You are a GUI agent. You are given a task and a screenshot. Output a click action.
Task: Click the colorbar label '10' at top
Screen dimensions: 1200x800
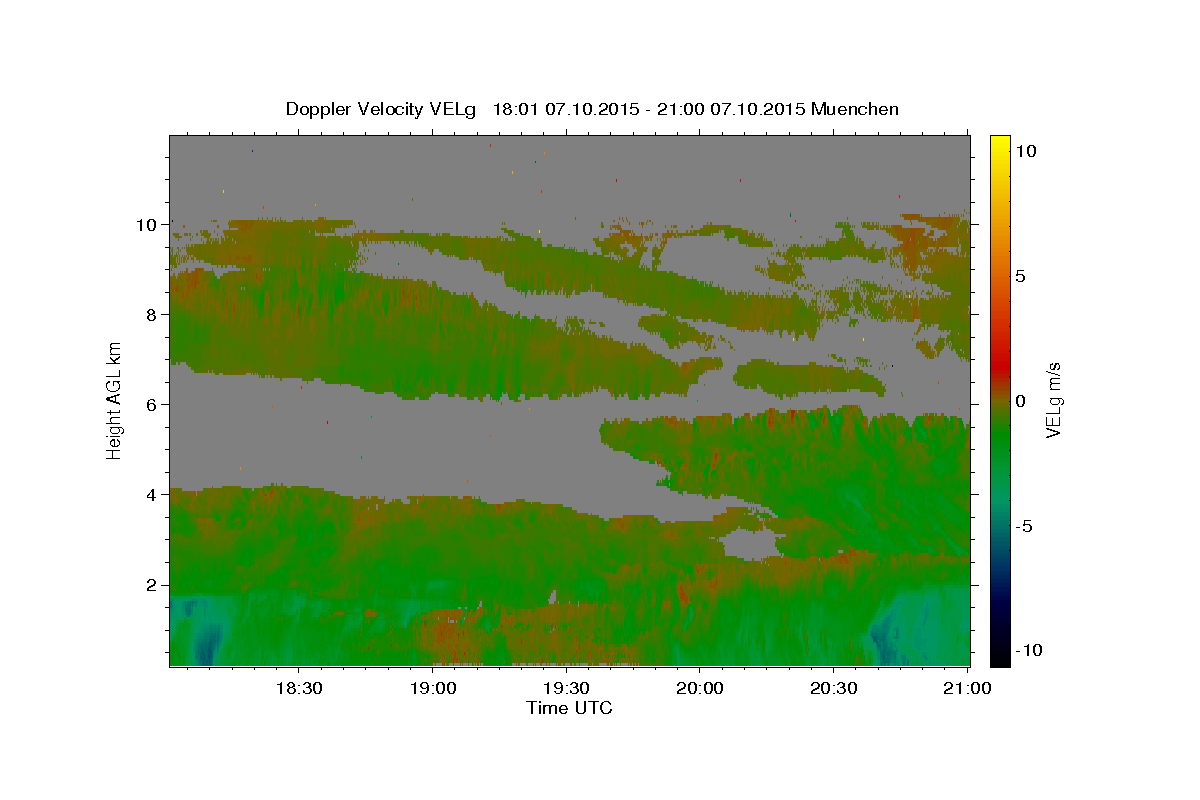tap(1025, 150)
